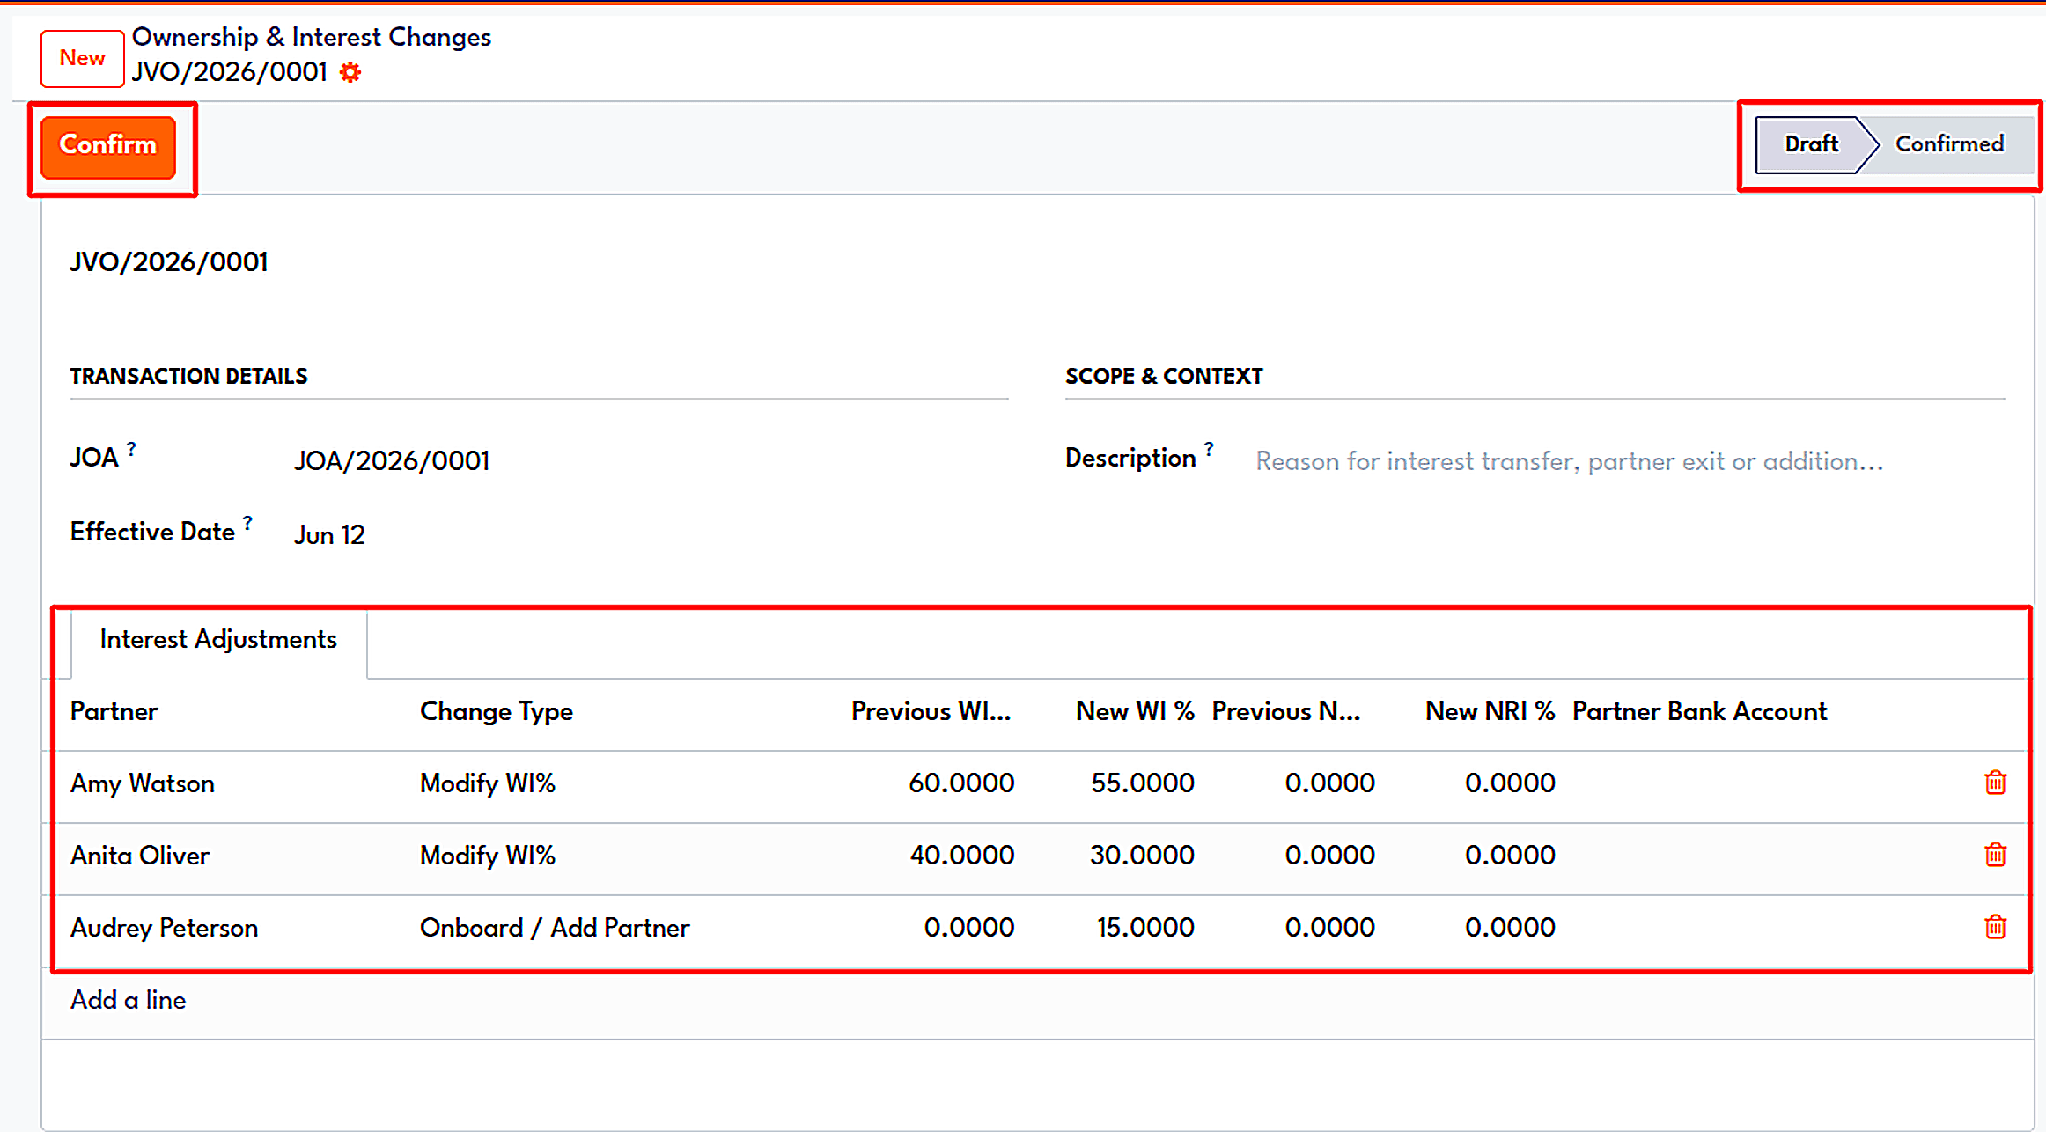Sort by the New WI % column
Screen dimensions: 2046x1132
pos(1135,711)
